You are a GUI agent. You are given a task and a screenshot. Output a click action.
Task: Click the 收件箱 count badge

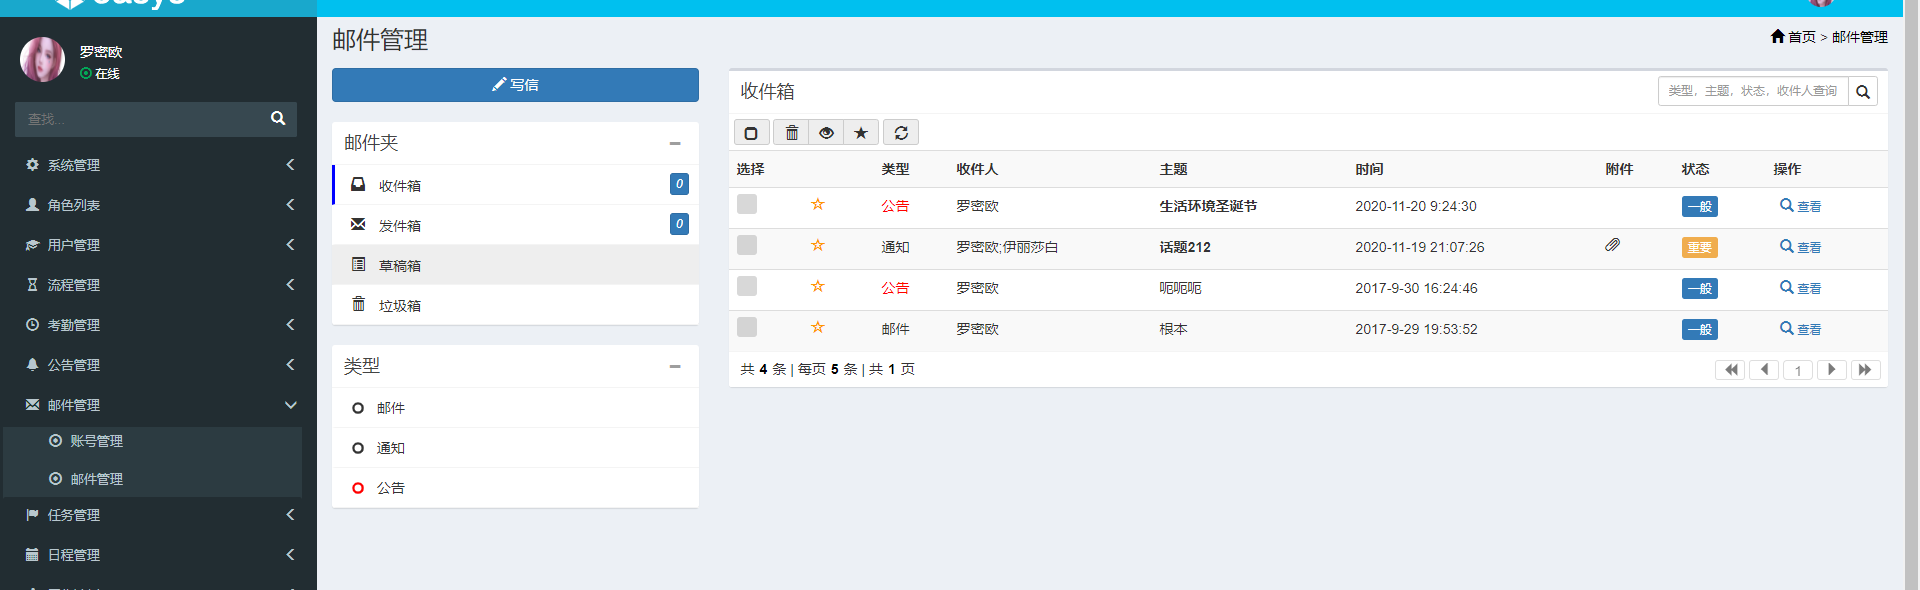679,184
